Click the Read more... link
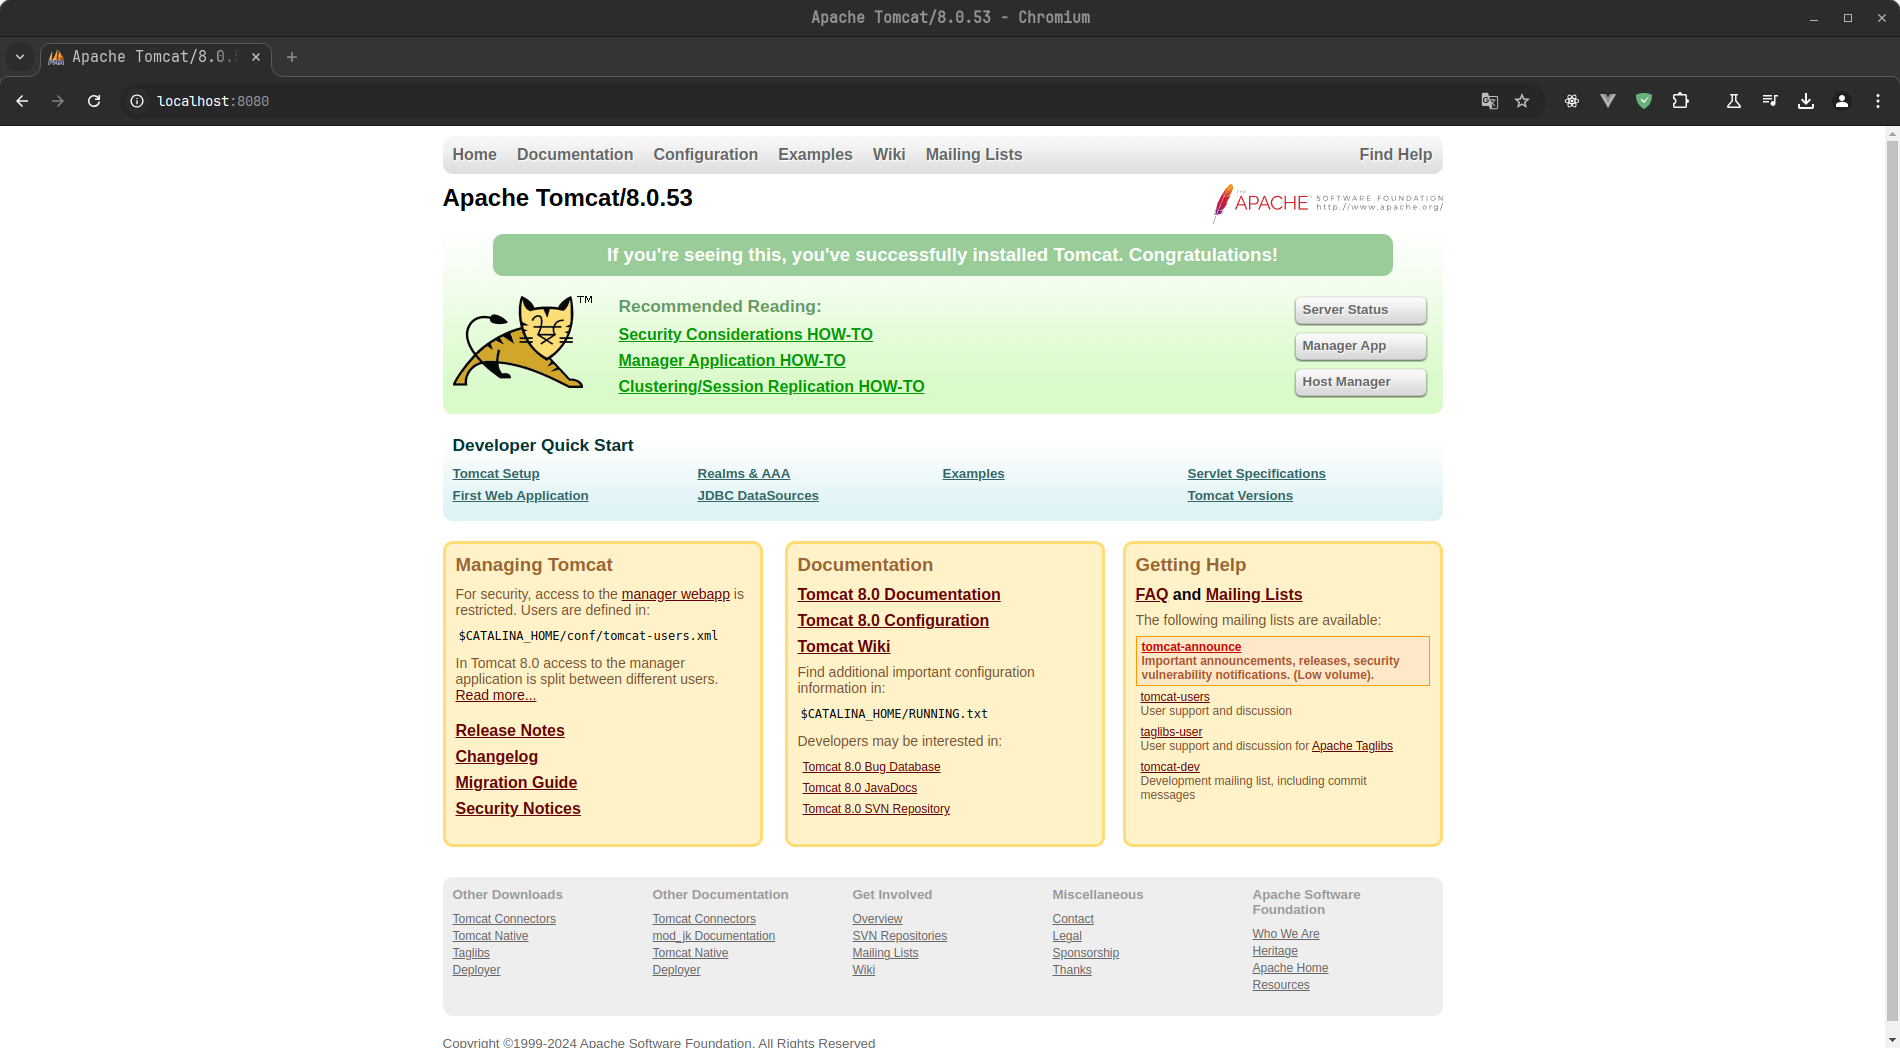This screenshot has width=1900, height=1048. coord(496,696)
